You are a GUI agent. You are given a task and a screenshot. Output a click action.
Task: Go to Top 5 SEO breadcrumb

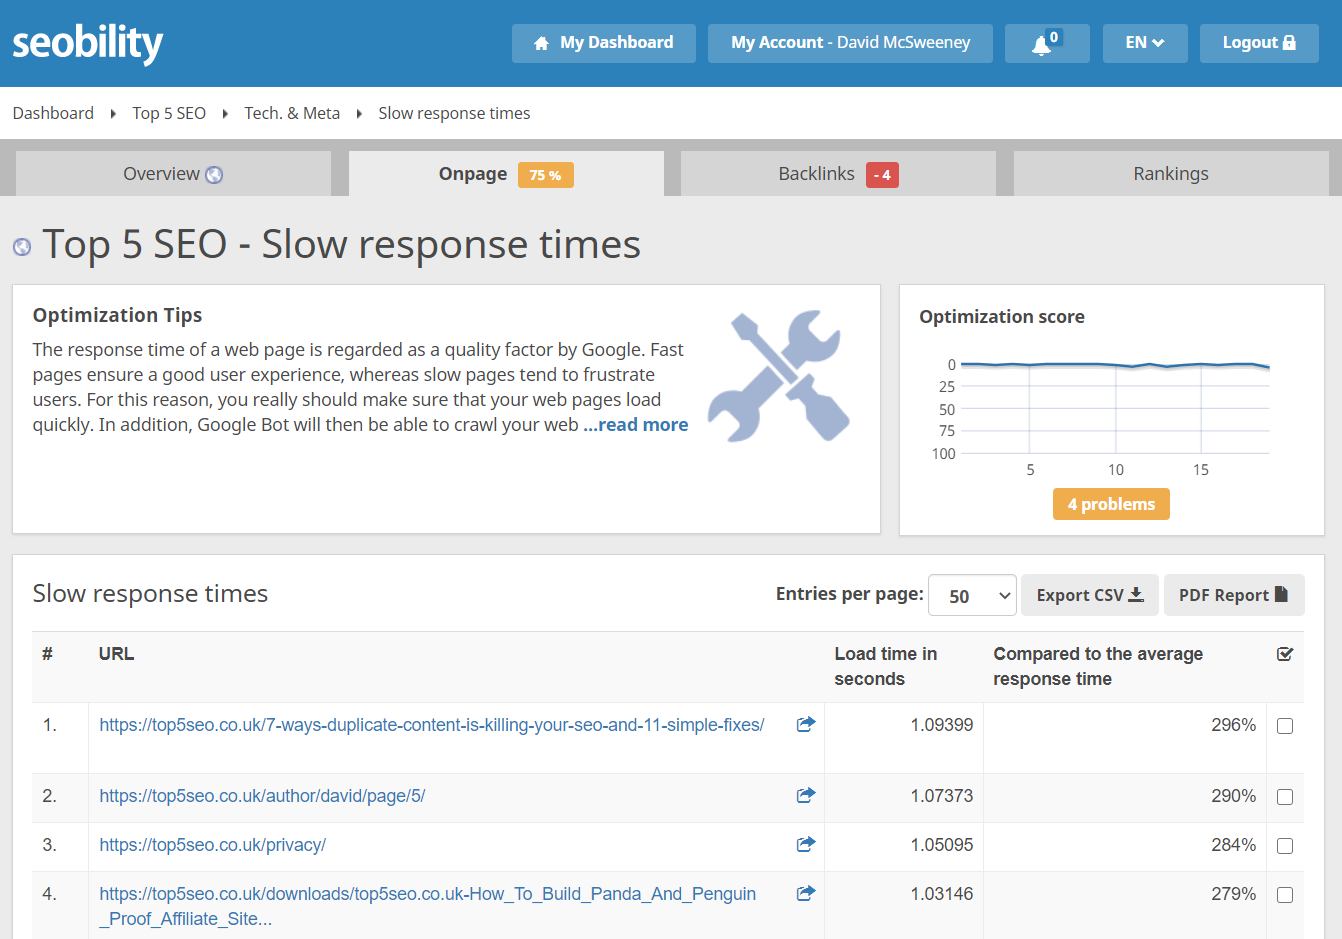[169, 113]
